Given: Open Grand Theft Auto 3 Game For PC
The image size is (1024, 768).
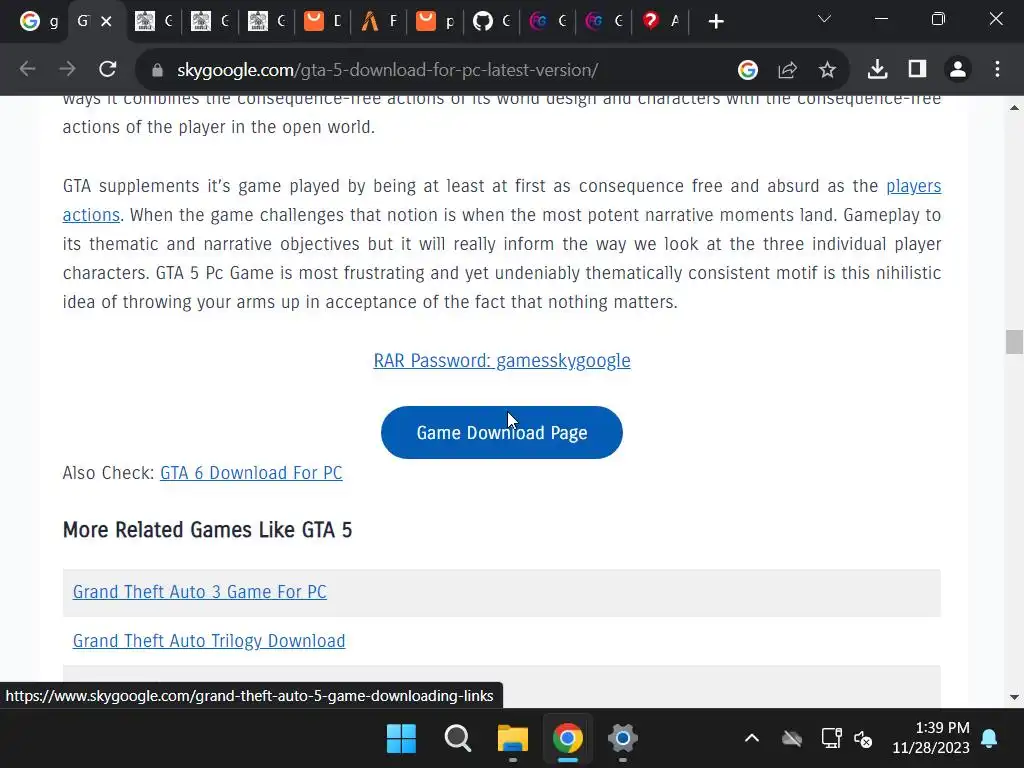Looking at the screenshot, I should [x=199, y=592].
